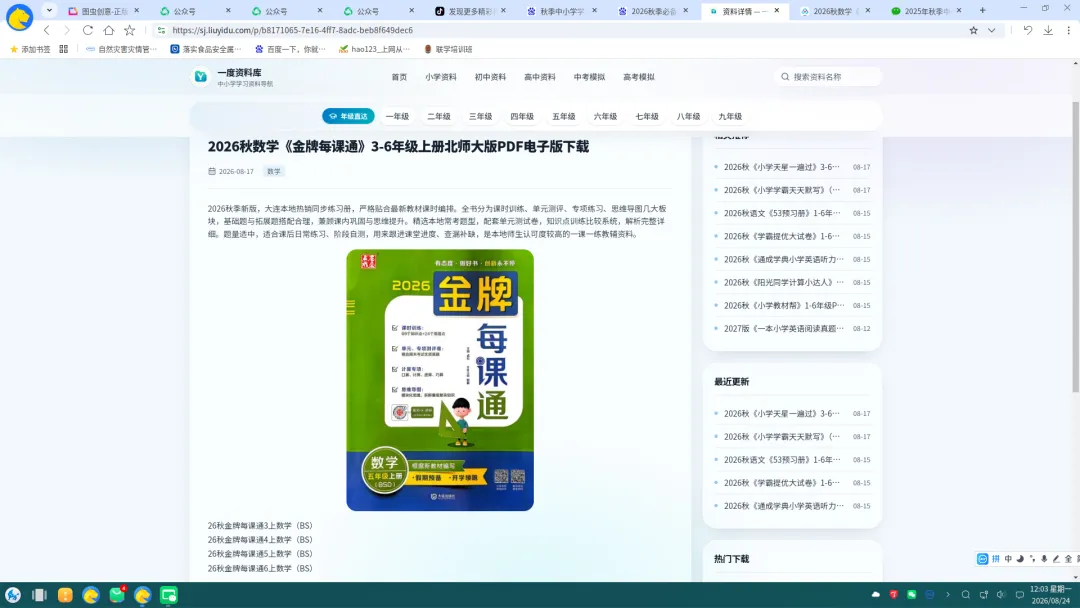Select the 五年级 grade filter
The height and width of the screenshot is (608, 1080).
563,116
